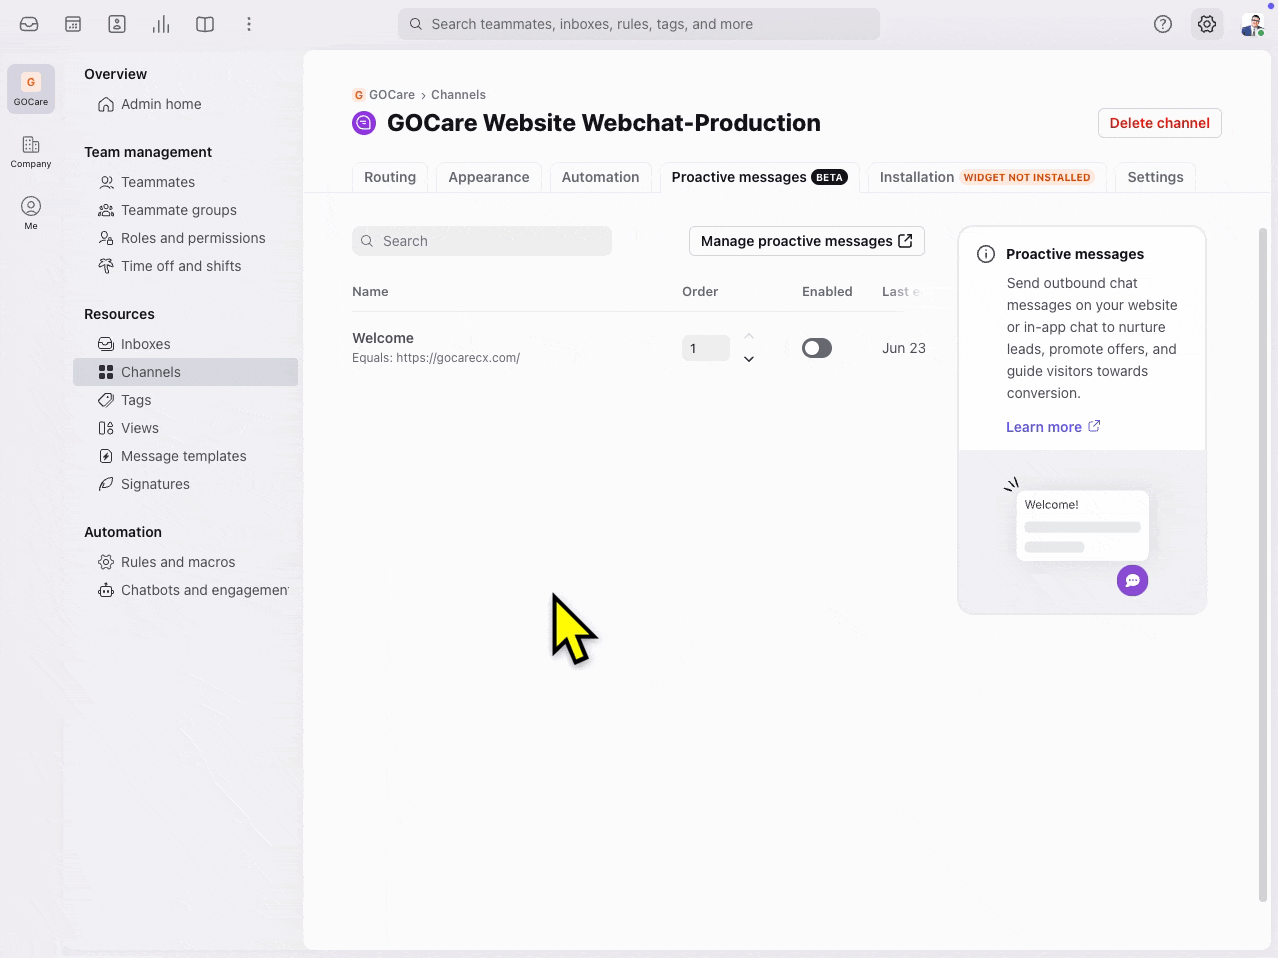Switch to the Automation tab
The height and width of the screenshot is (958, 1278).
(600, 177)
